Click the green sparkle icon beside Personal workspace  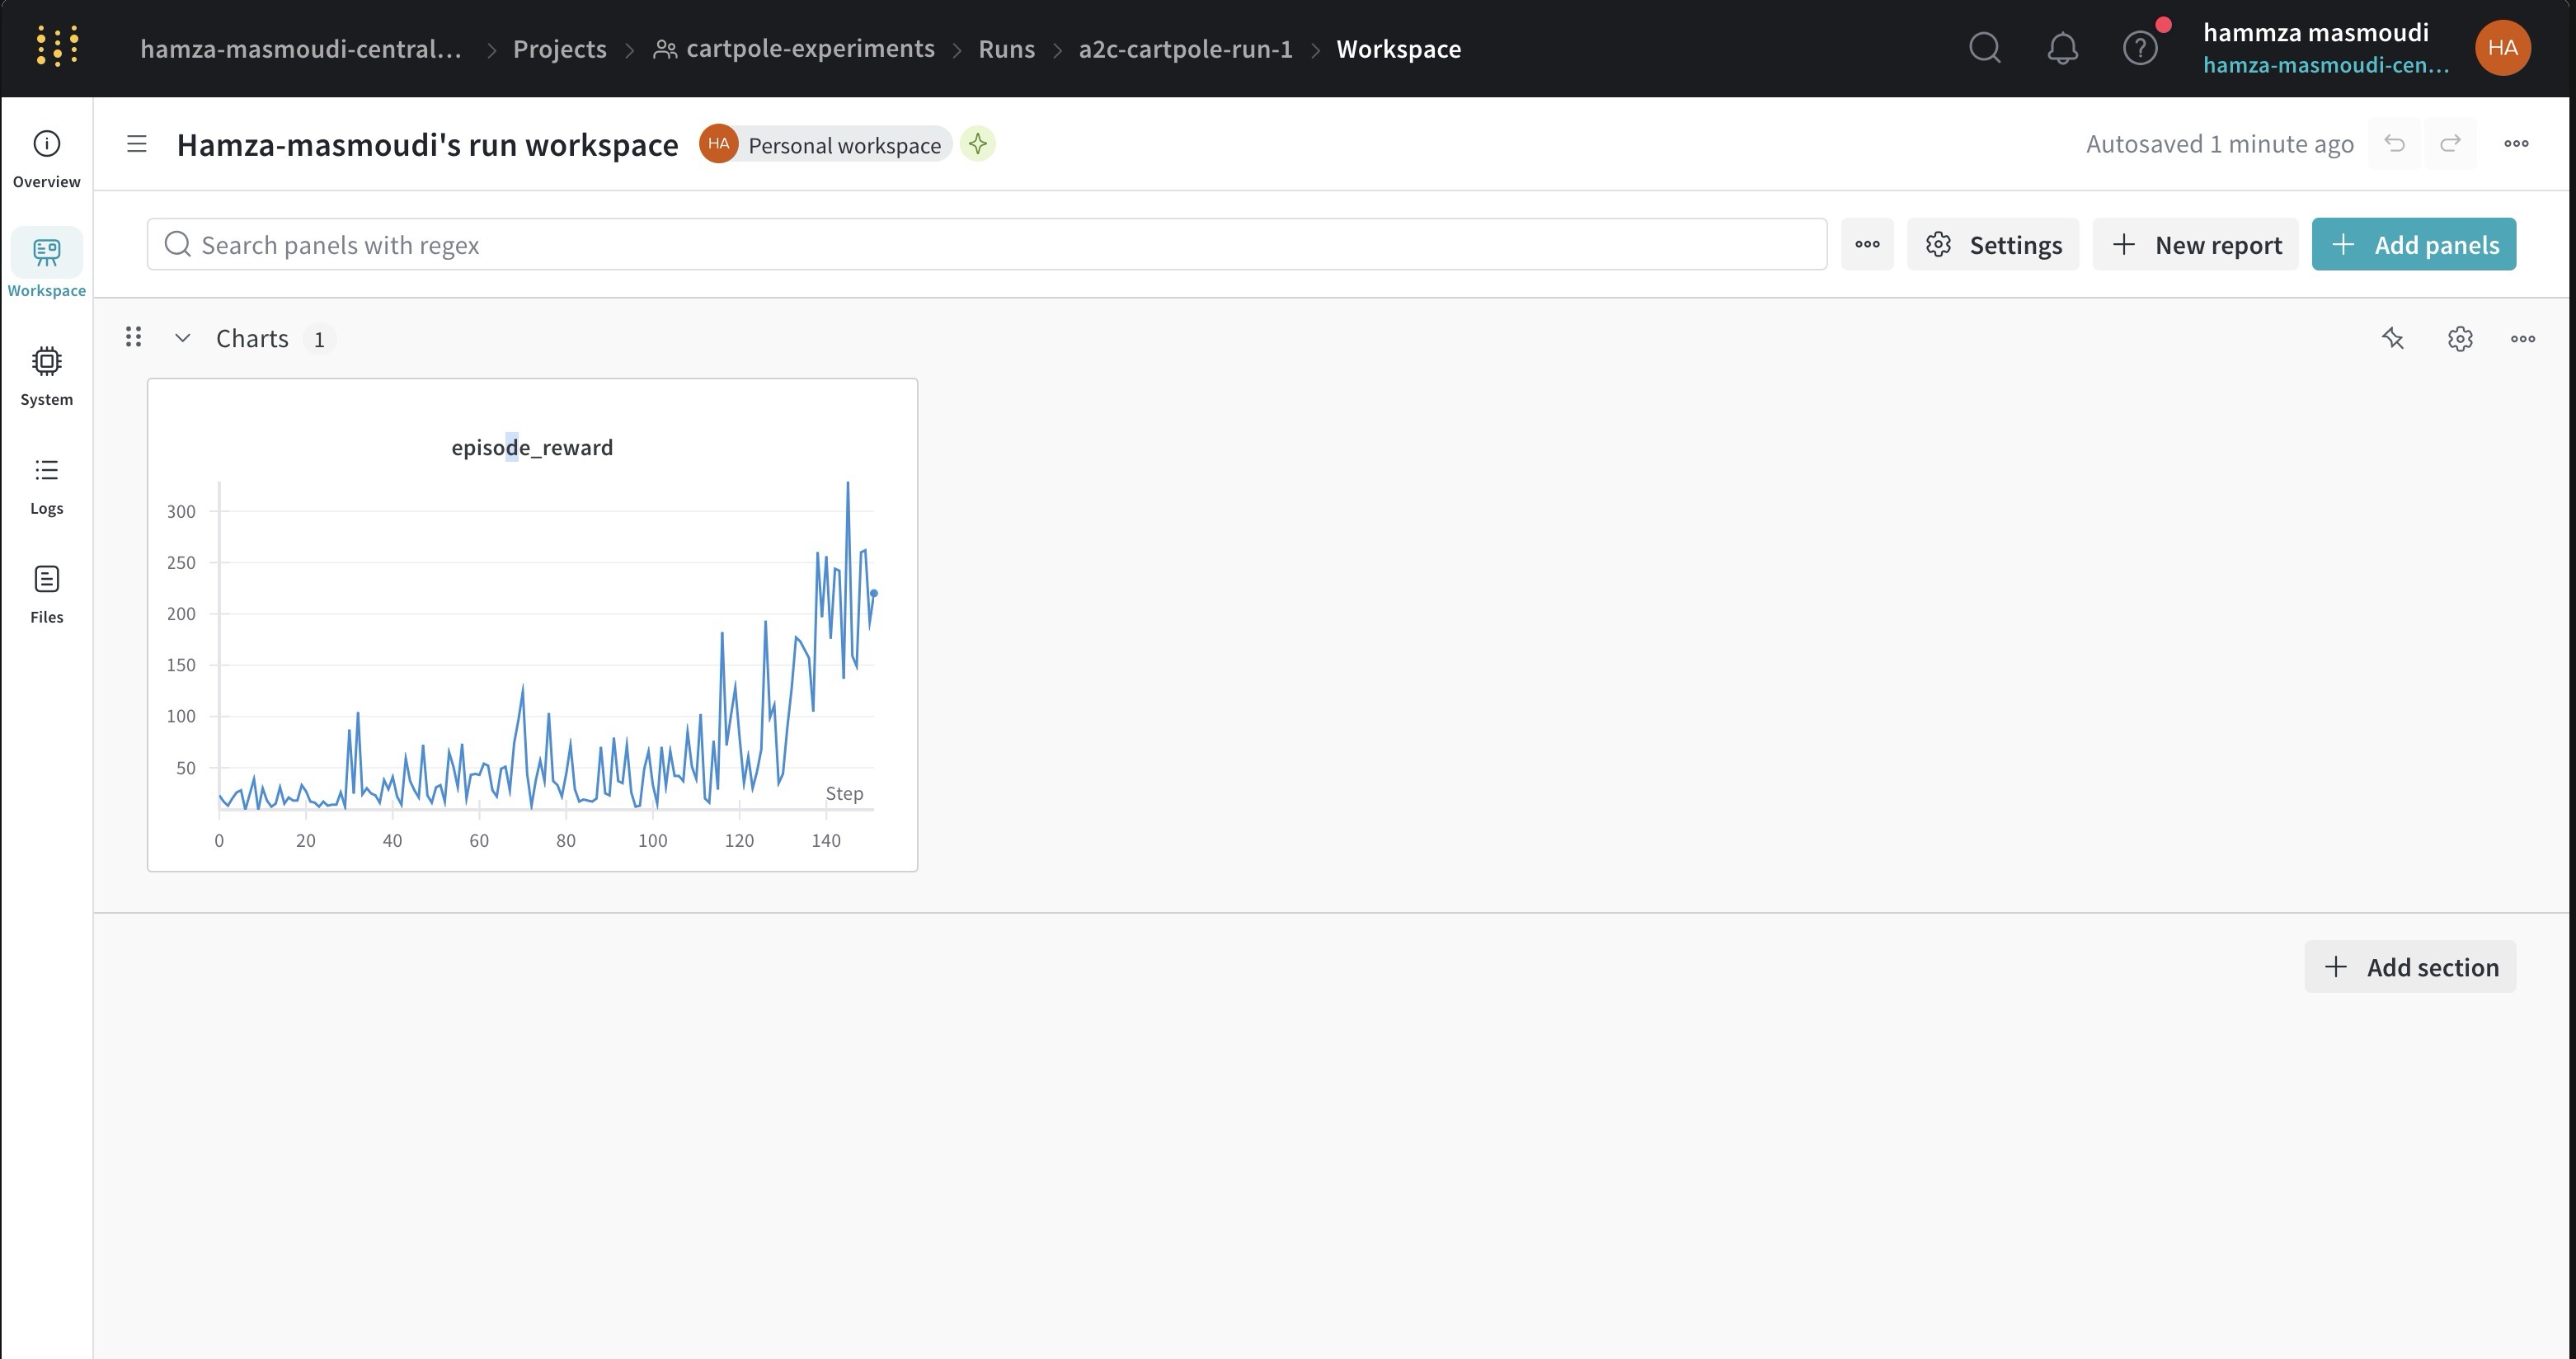click(x=978, y=144)
